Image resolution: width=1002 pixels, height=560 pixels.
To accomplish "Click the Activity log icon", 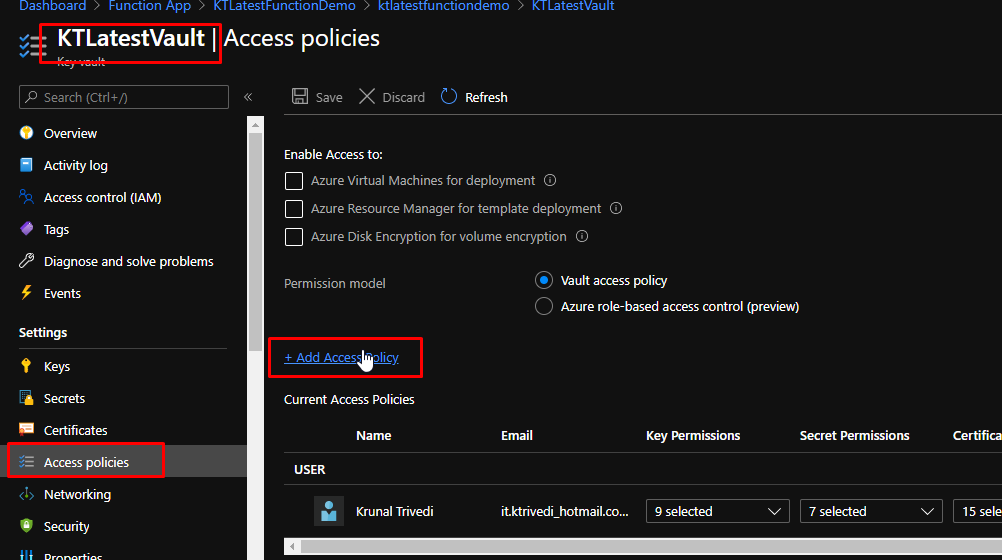I will tap(26, 165).
